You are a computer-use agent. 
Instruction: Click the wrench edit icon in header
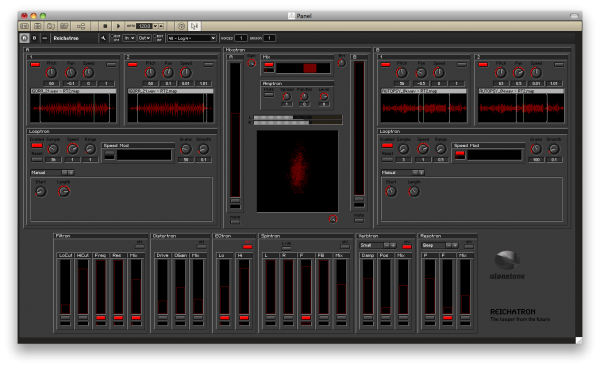point(103,38)
